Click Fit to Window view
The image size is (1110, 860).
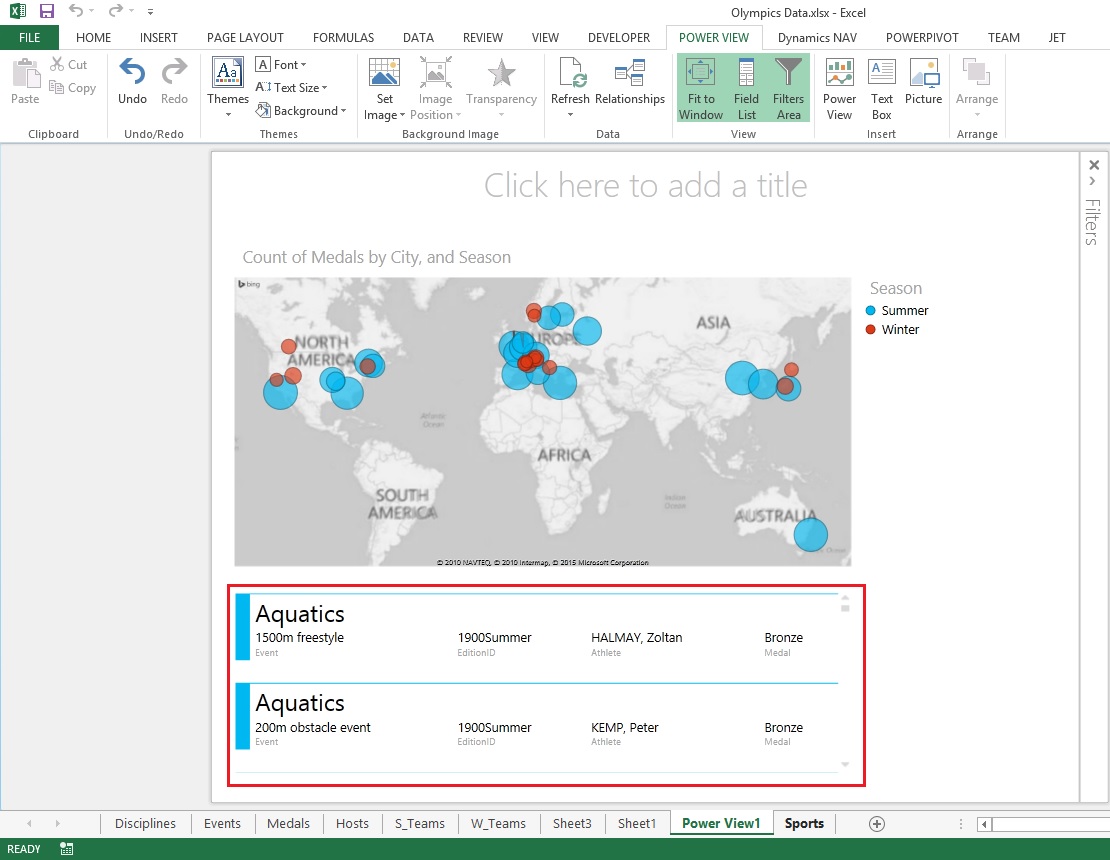pos(700,85)
